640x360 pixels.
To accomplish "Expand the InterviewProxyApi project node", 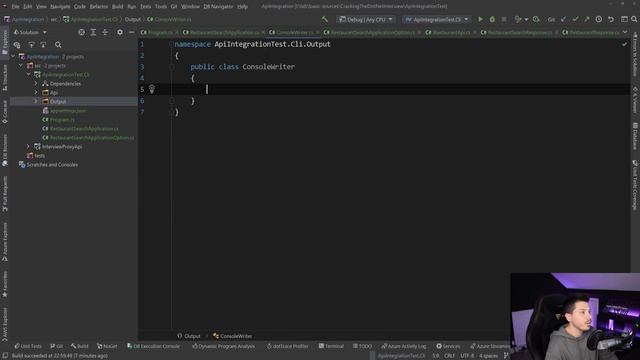I will pyautogui.click(x=28, y=147).
